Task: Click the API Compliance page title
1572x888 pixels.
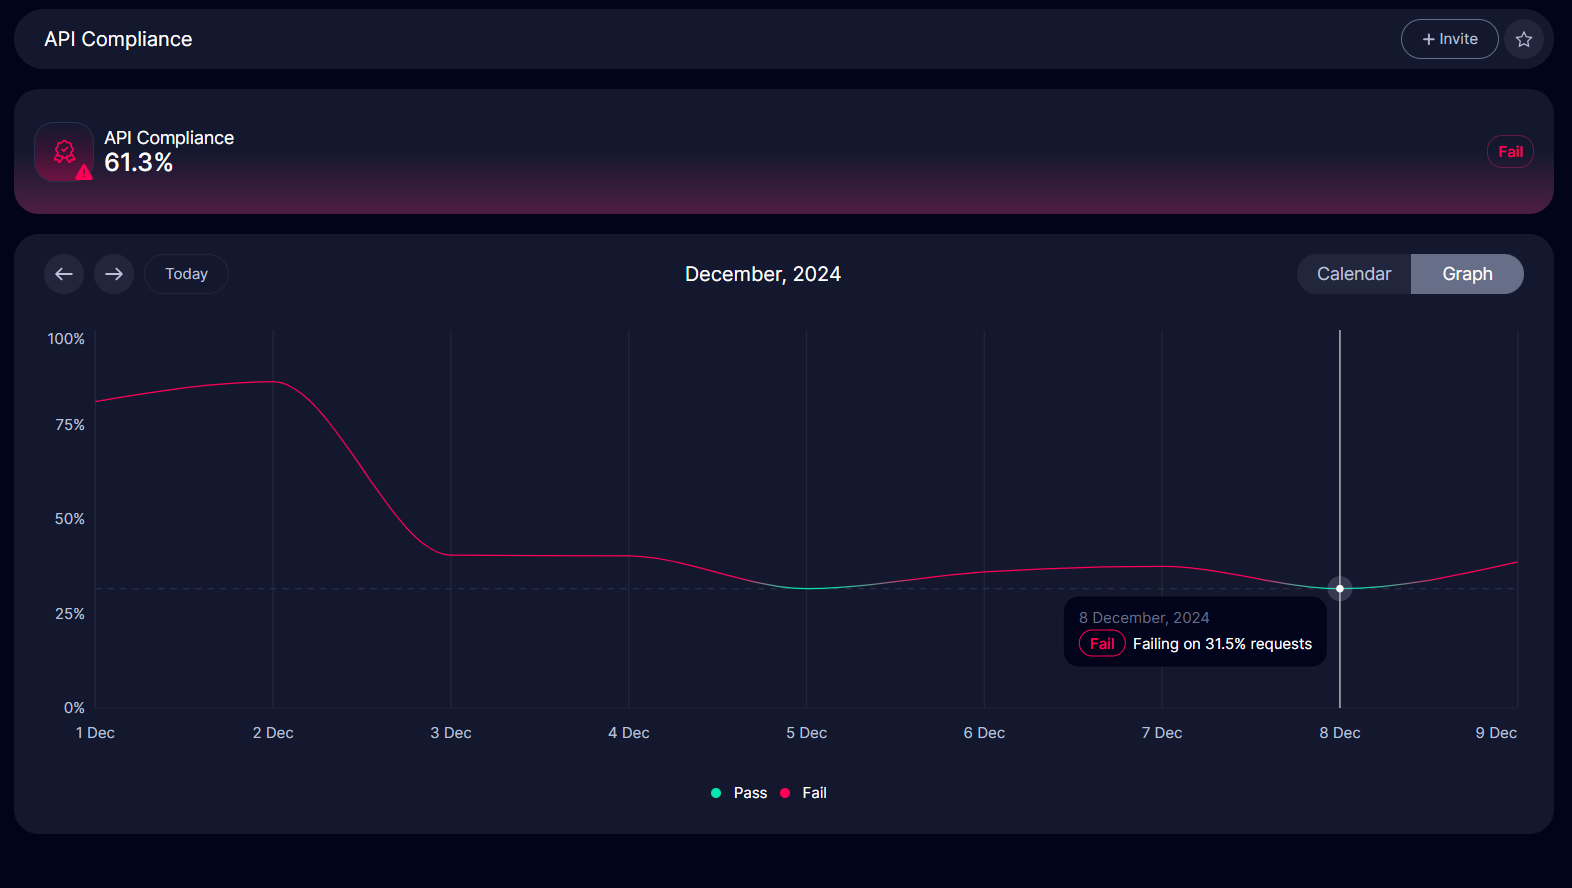Action: tap(118, 39)
